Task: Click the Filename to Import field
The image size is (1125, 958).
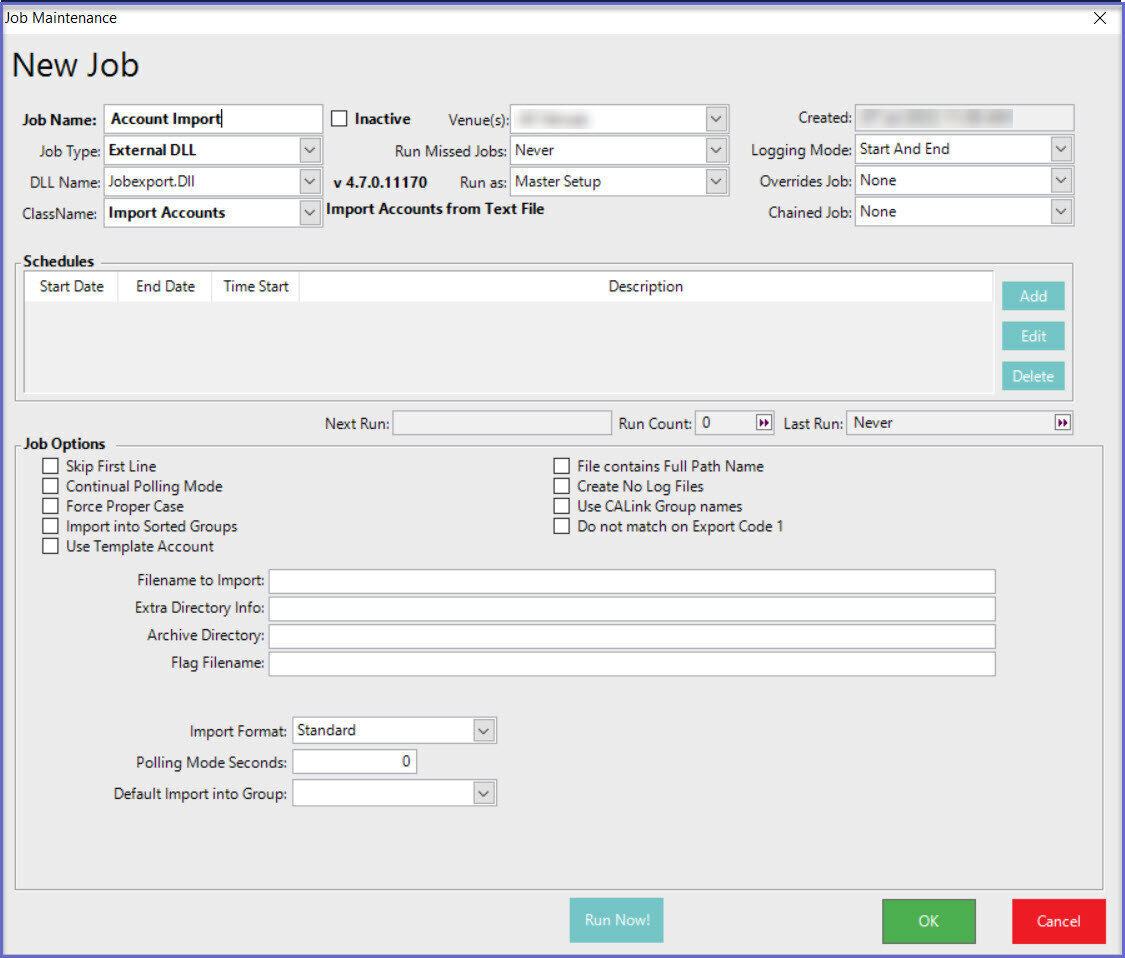Action: [x=632, y=581]
